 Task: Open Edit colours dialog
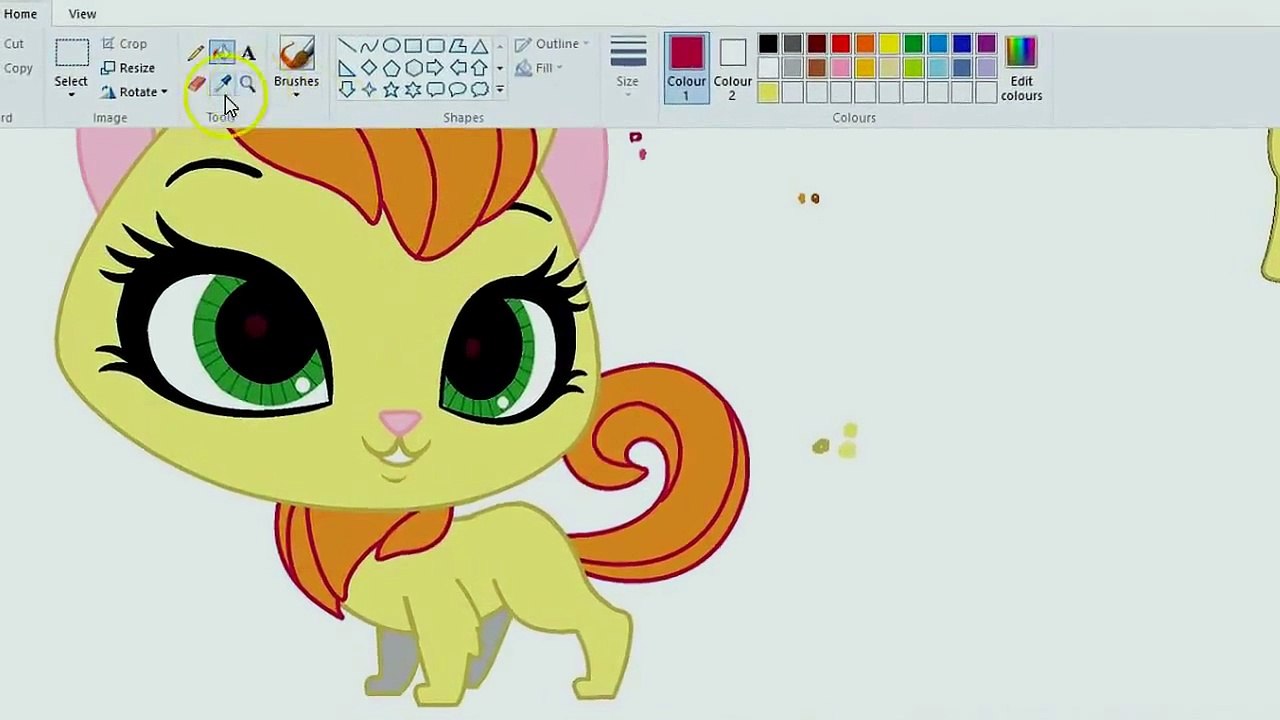coord(1021,68)
